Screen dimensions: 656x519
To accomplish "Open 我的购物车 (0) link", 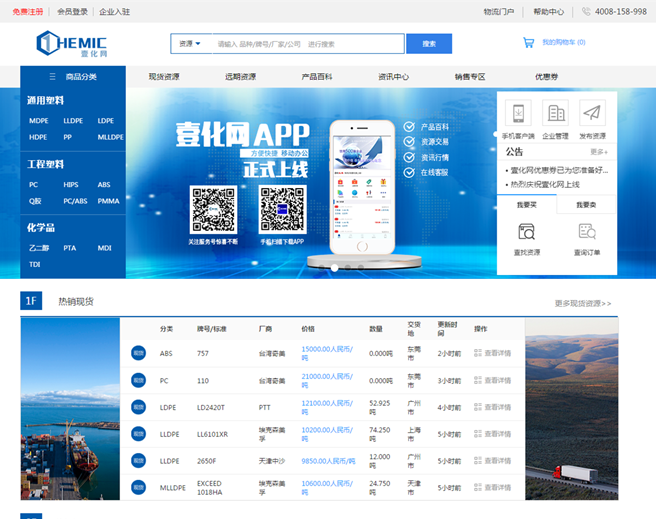I will pyautogui.click(x=564, y=42).
